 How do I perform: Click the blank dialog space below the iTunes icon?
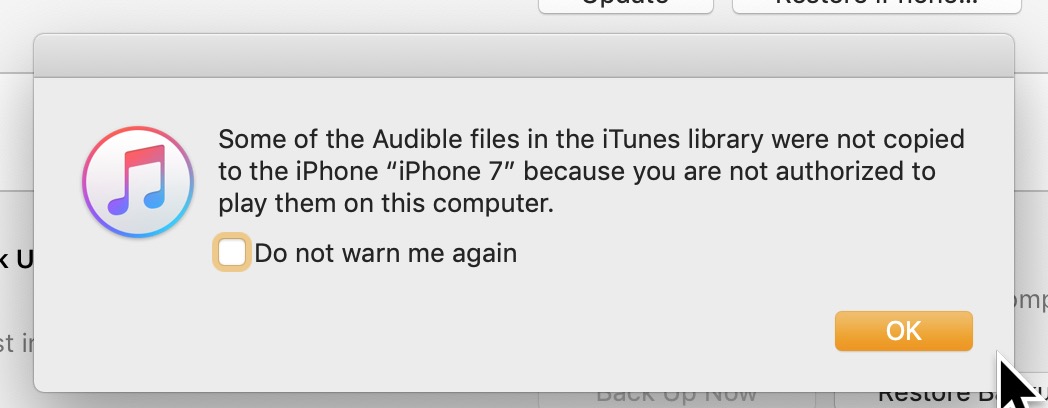[x=138, y=320]
